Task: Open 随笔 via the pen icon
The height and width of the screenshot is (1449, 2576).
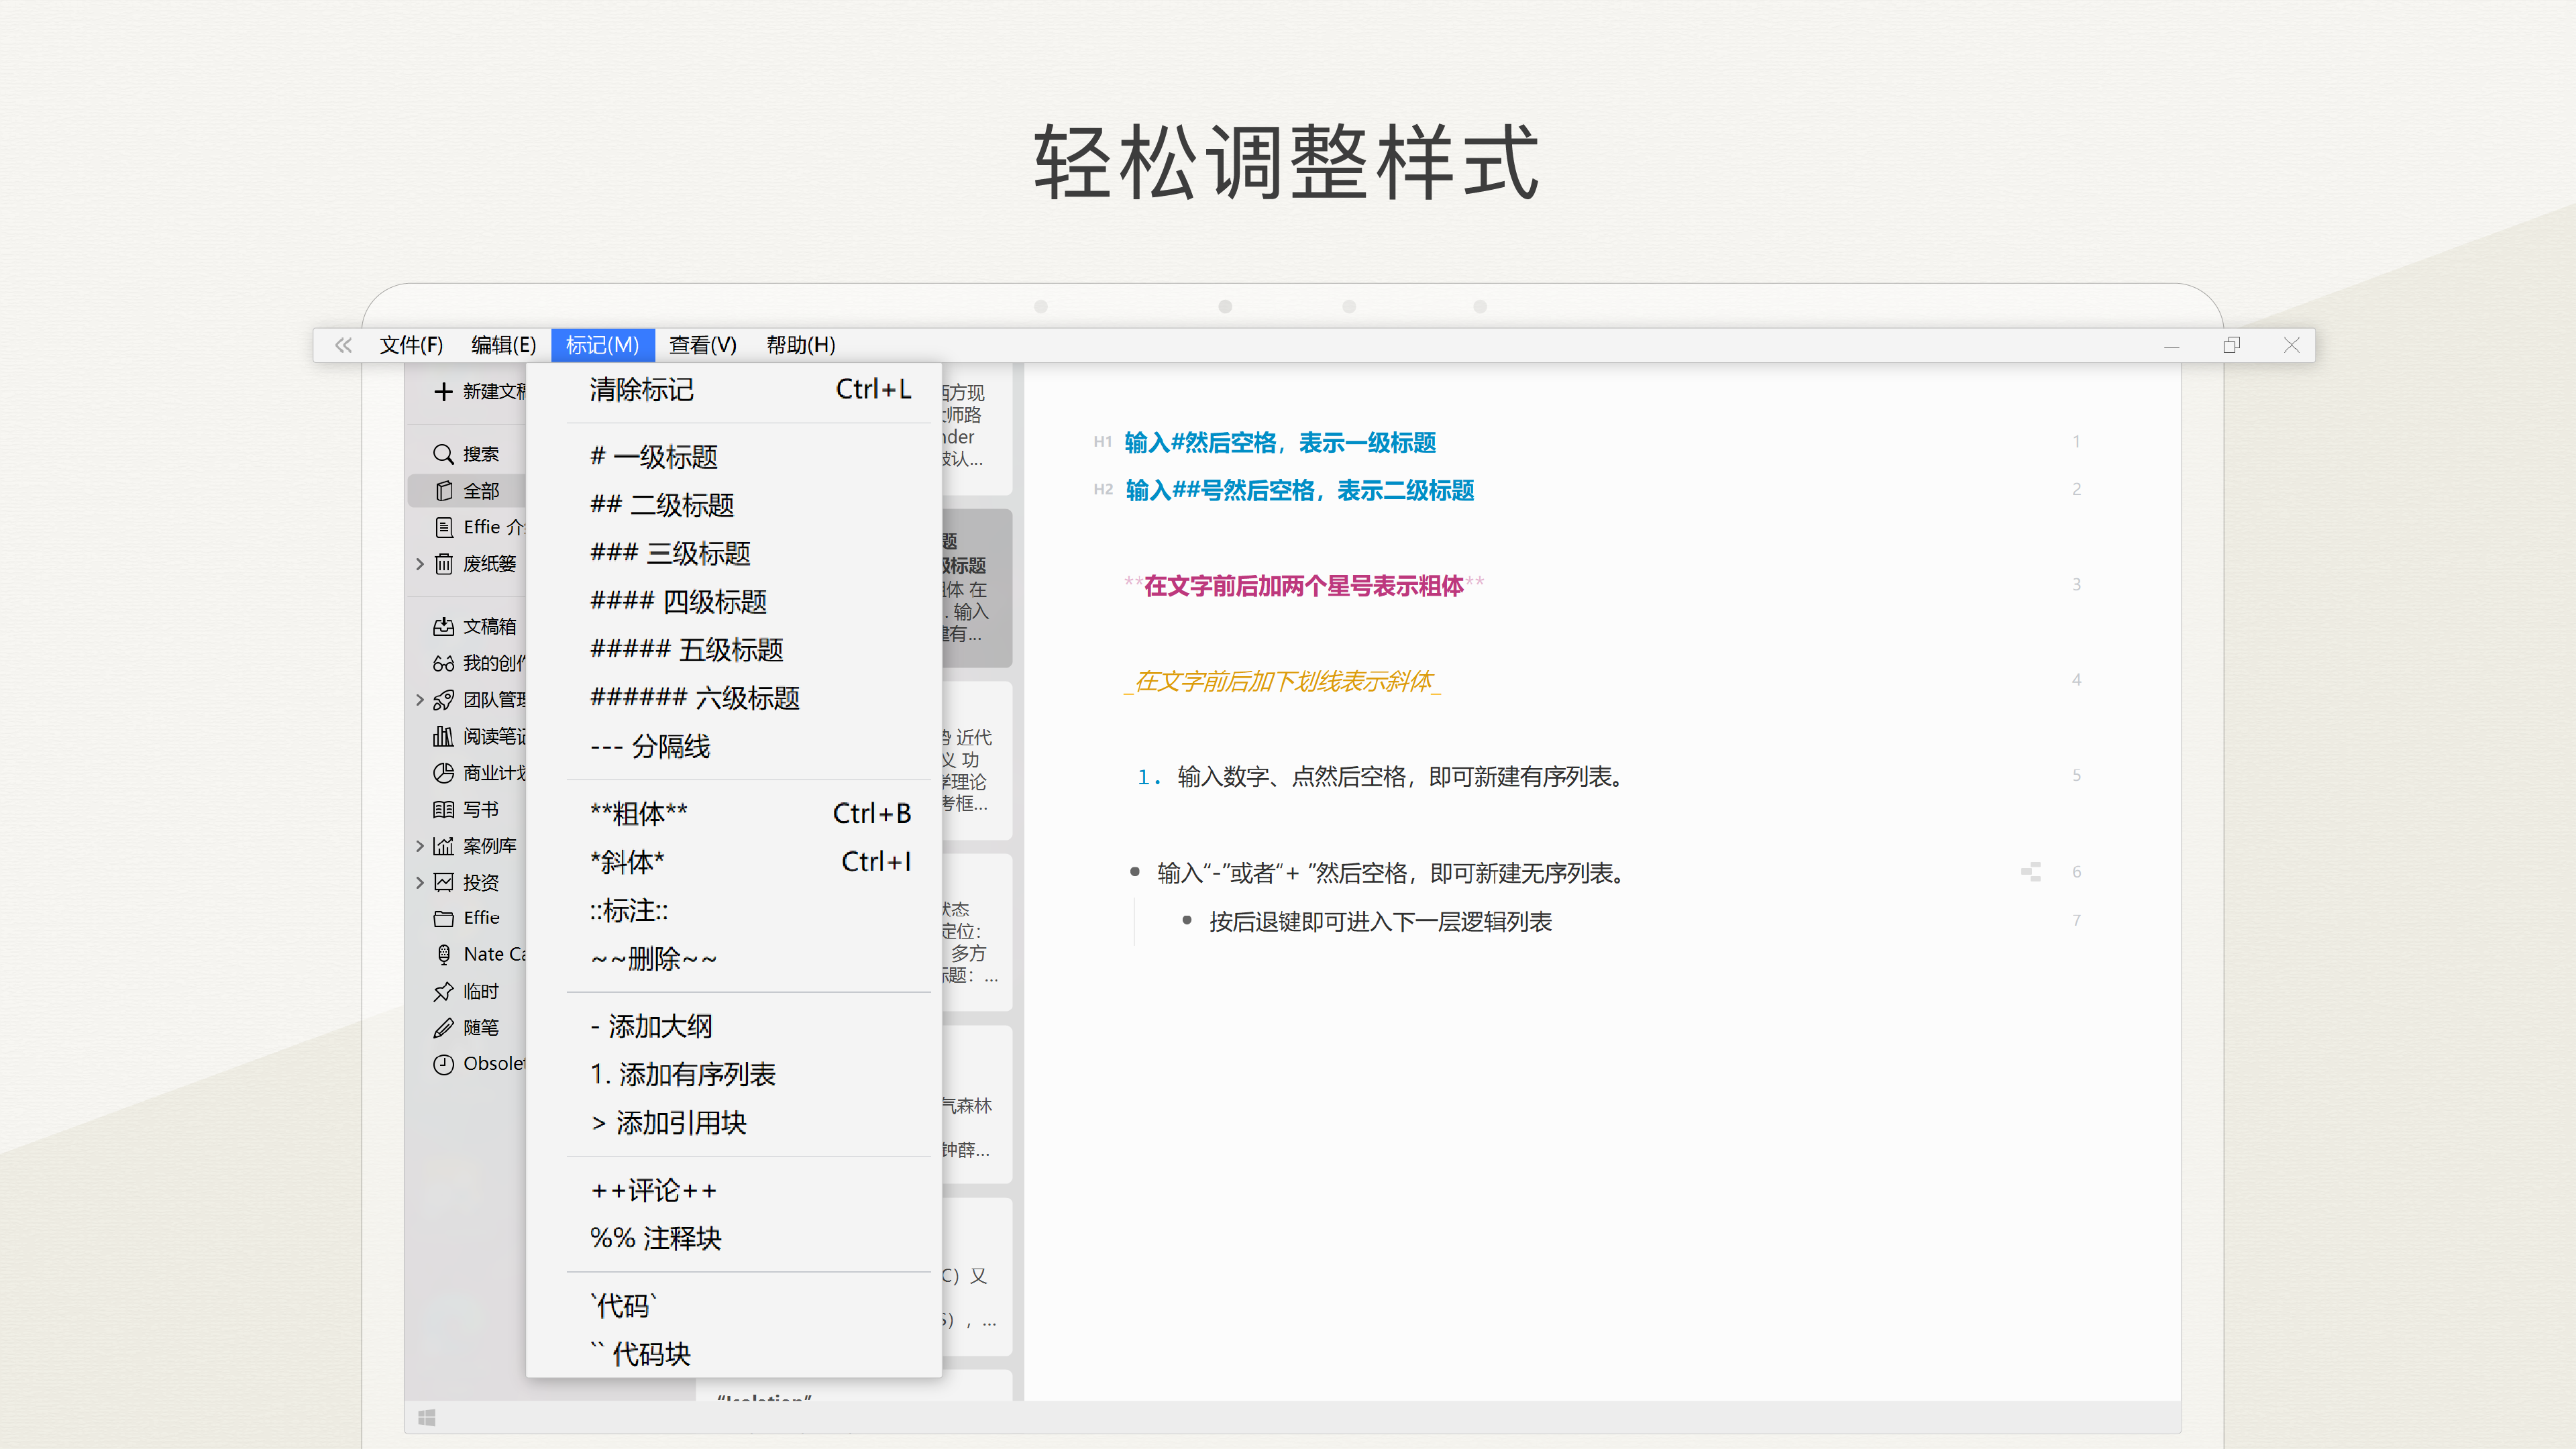Action: (x=445, y=1027)
